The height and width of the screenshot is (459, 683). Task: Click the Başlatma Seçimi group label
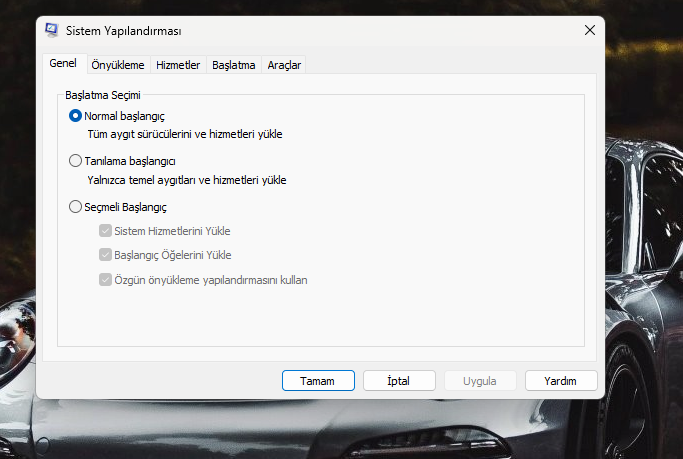pos(103,95)
